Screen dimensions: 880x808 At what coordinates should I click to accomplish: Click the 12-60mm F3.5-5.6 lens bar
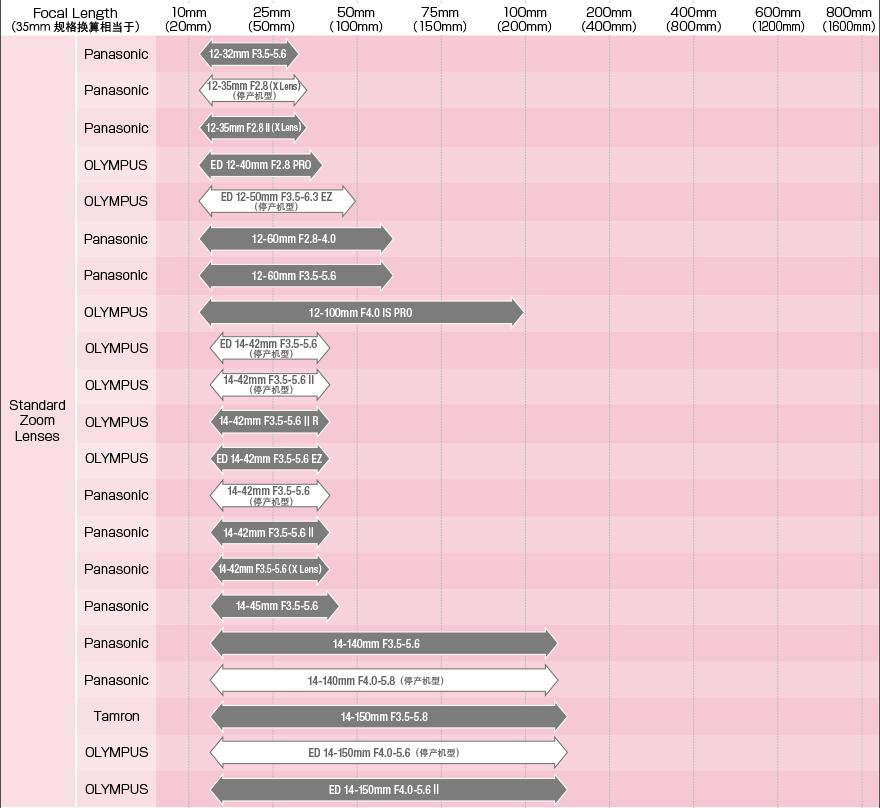click(296, 276)
